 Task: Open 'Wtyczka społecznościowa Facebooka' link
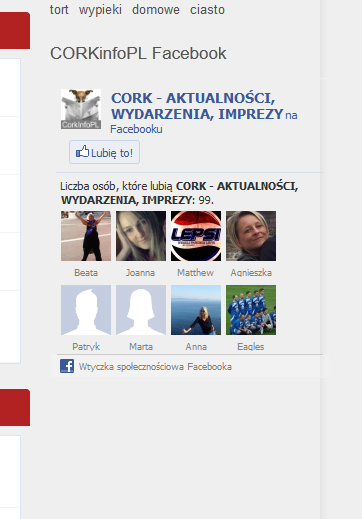pos(155,367)
